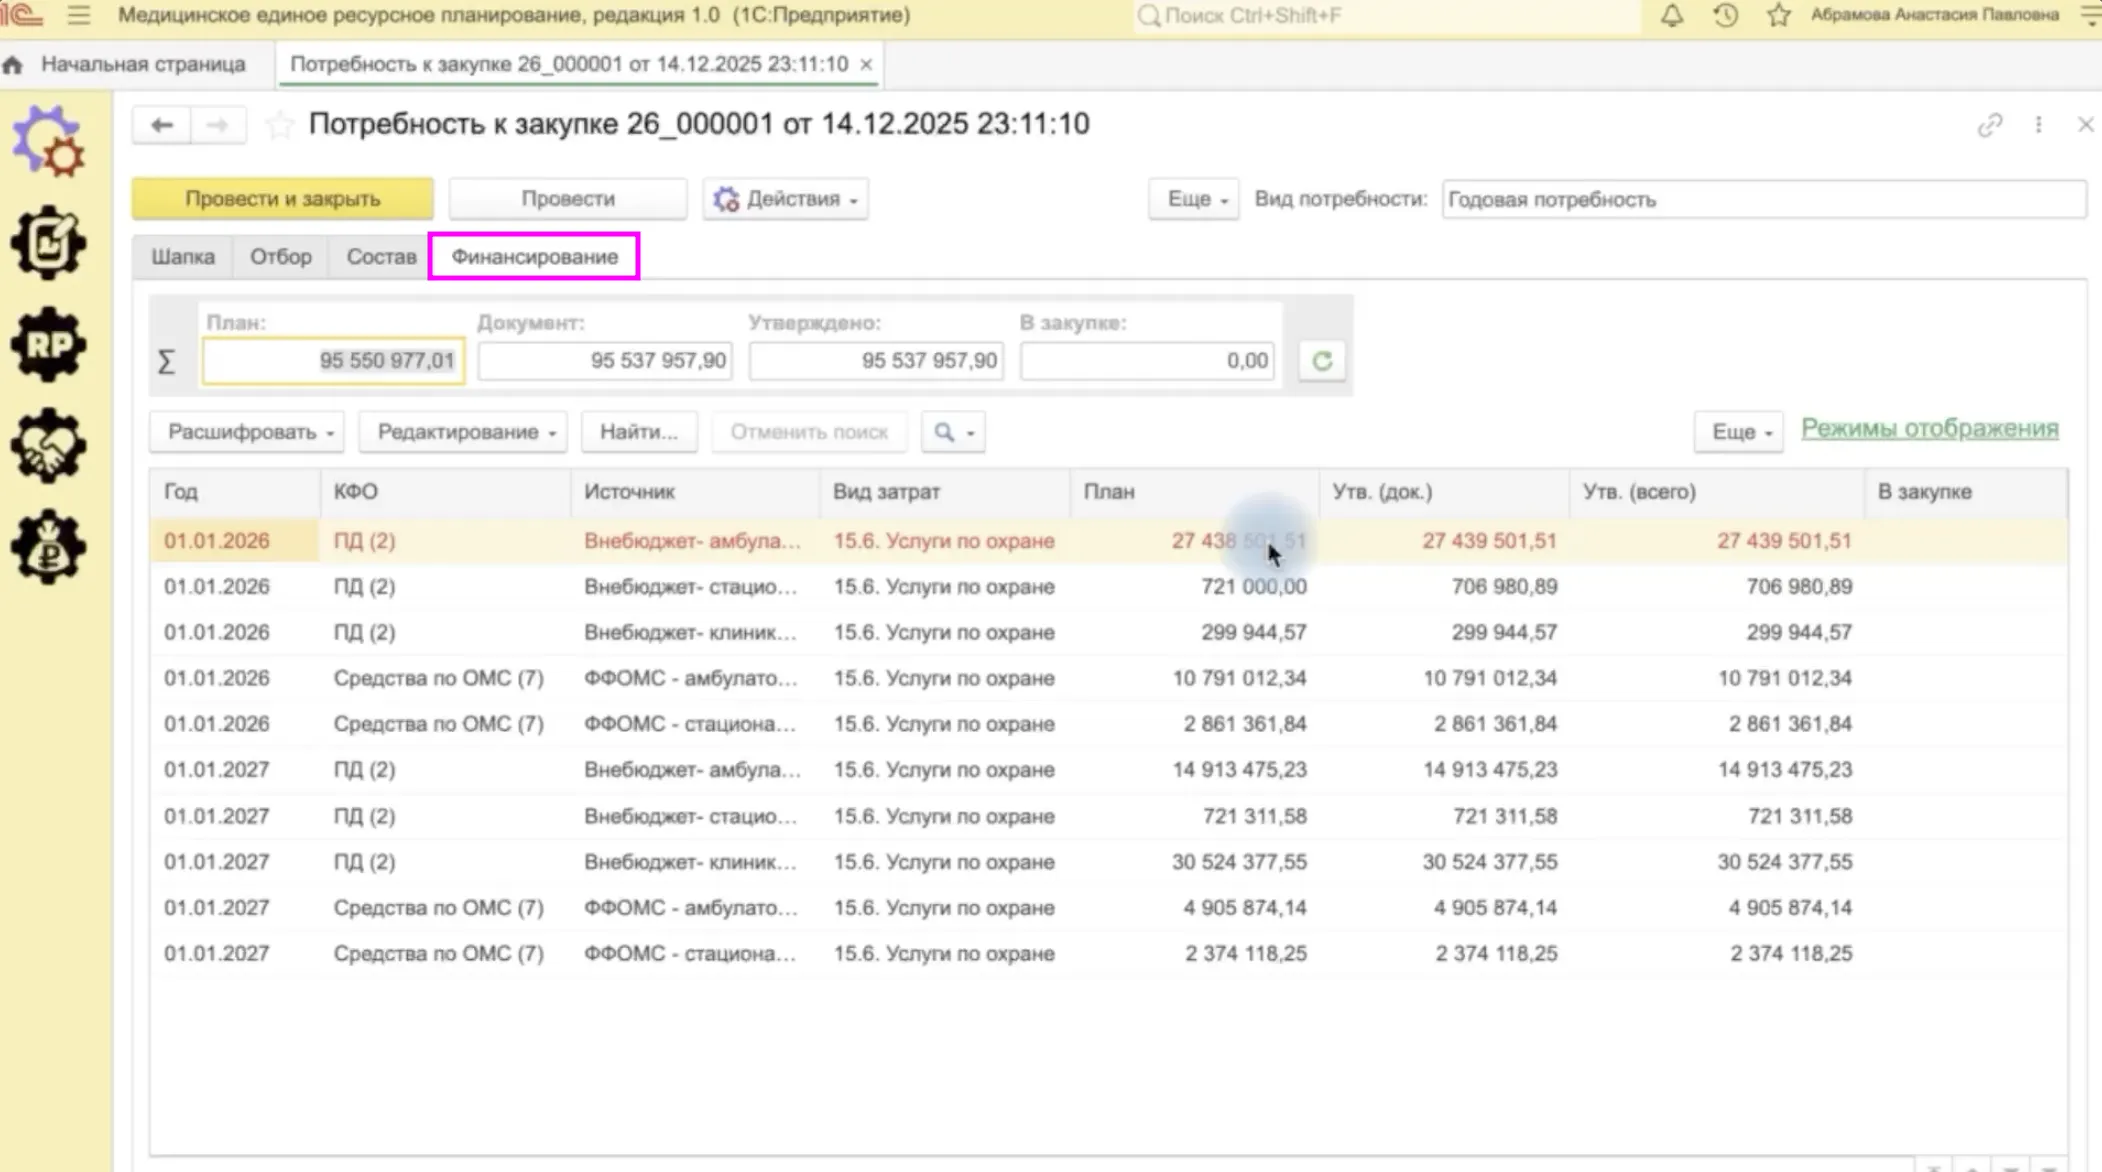Select the Финансирование tab
The image size is (2102, 1172).
[534, 257]
